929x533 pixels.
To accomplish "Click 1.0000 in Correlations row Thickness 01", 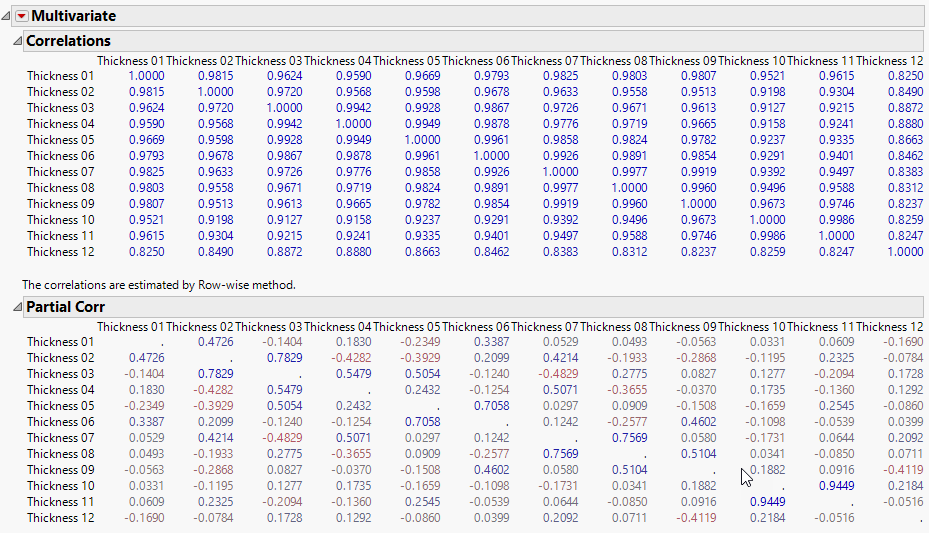I will point(146,76).
